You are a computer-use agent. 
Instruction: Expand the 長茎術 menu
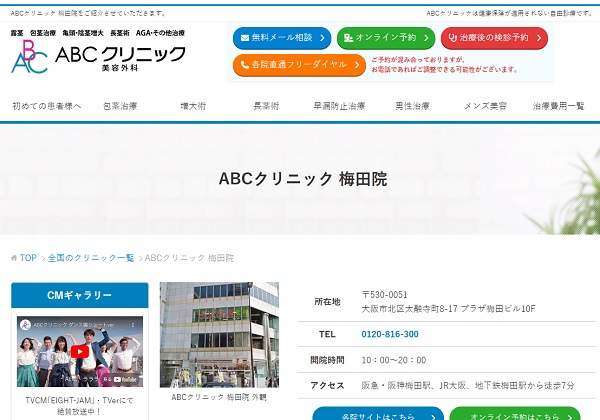[266, 106]
